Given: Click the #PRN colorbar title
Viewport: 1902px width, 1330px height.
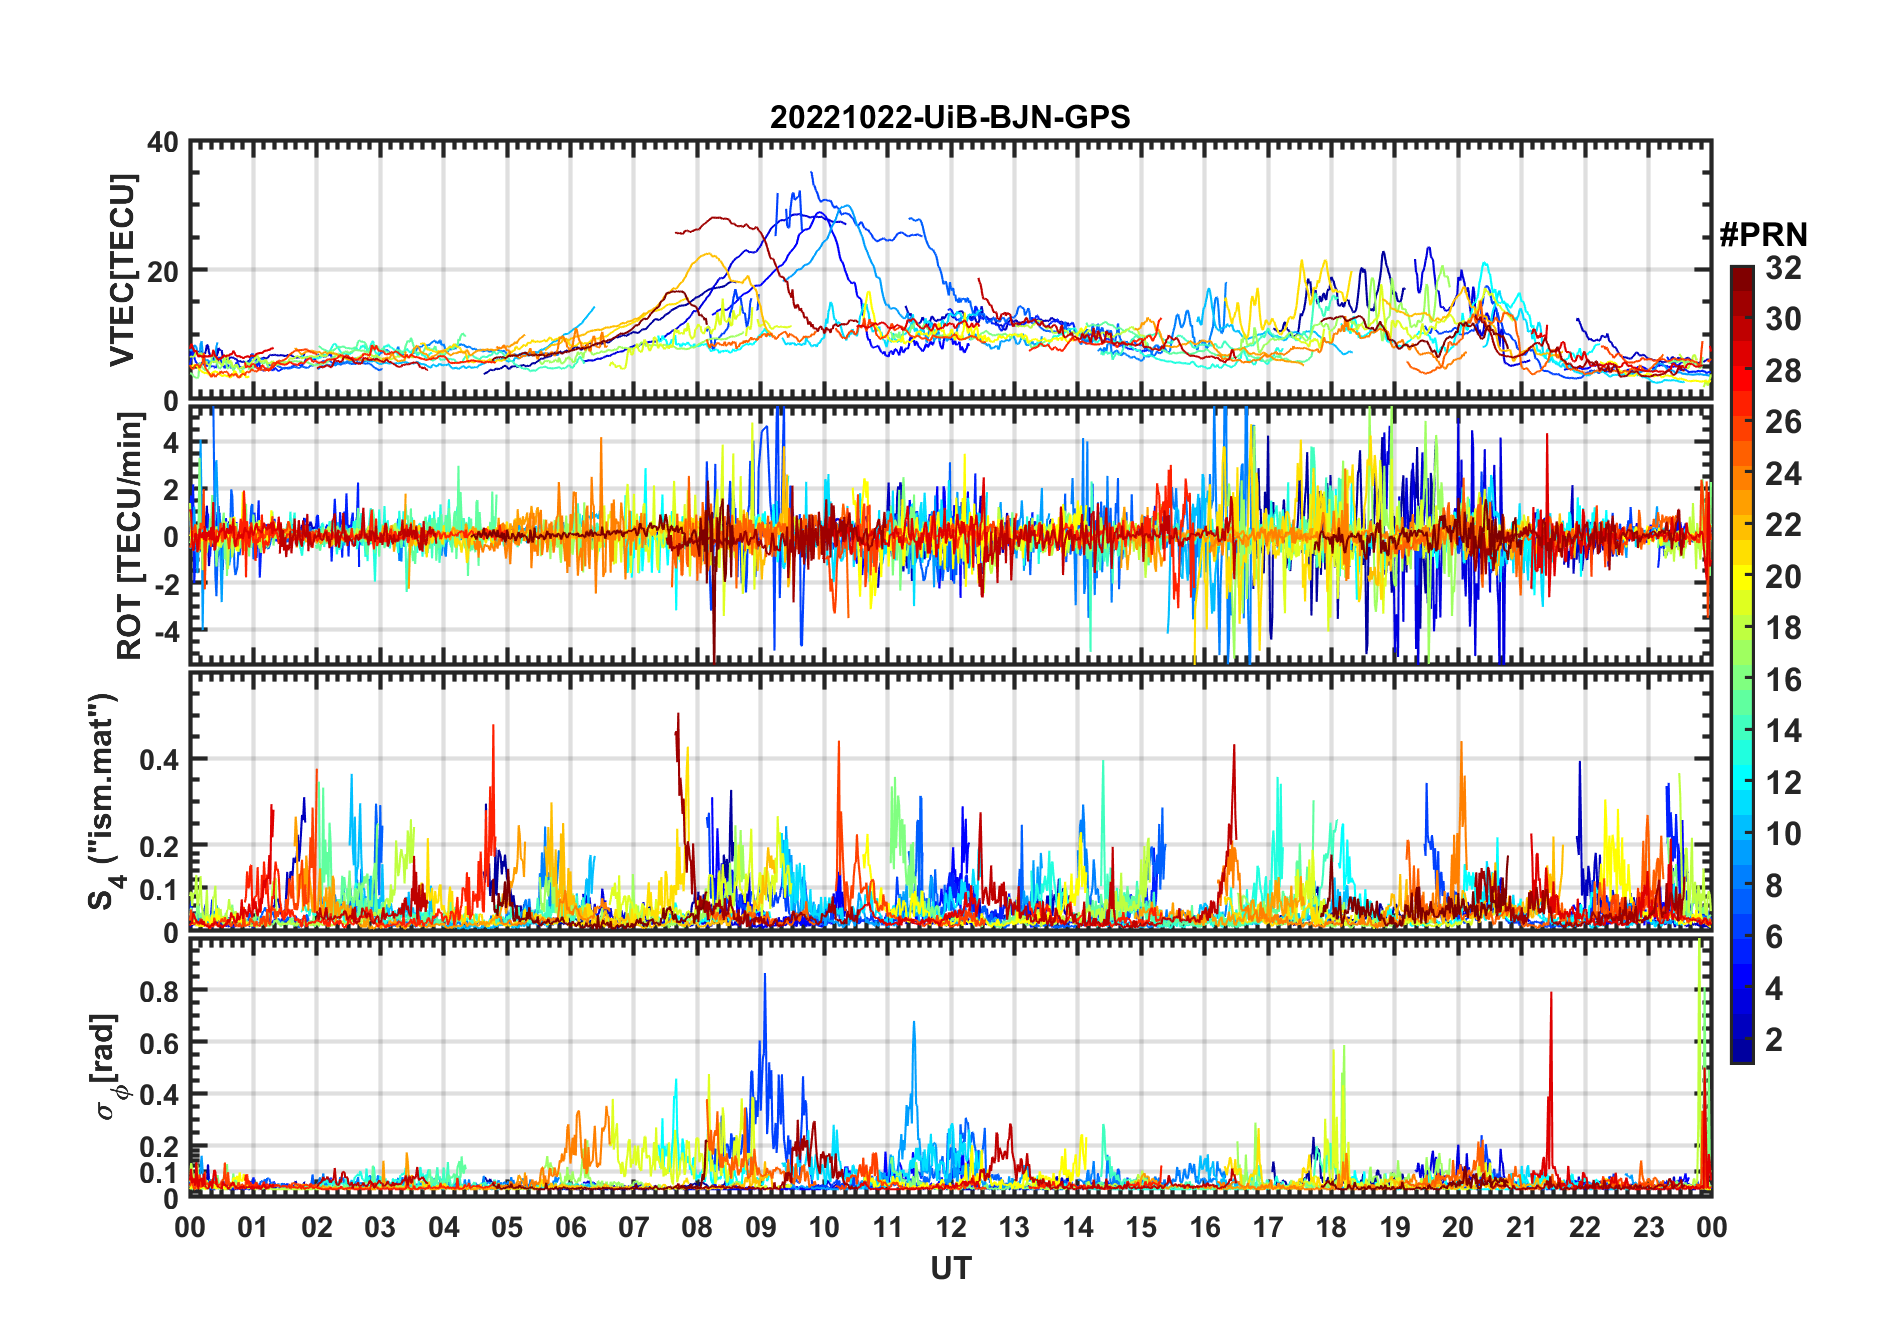Looking at the screenshot, I should [x=1763, y=235].
